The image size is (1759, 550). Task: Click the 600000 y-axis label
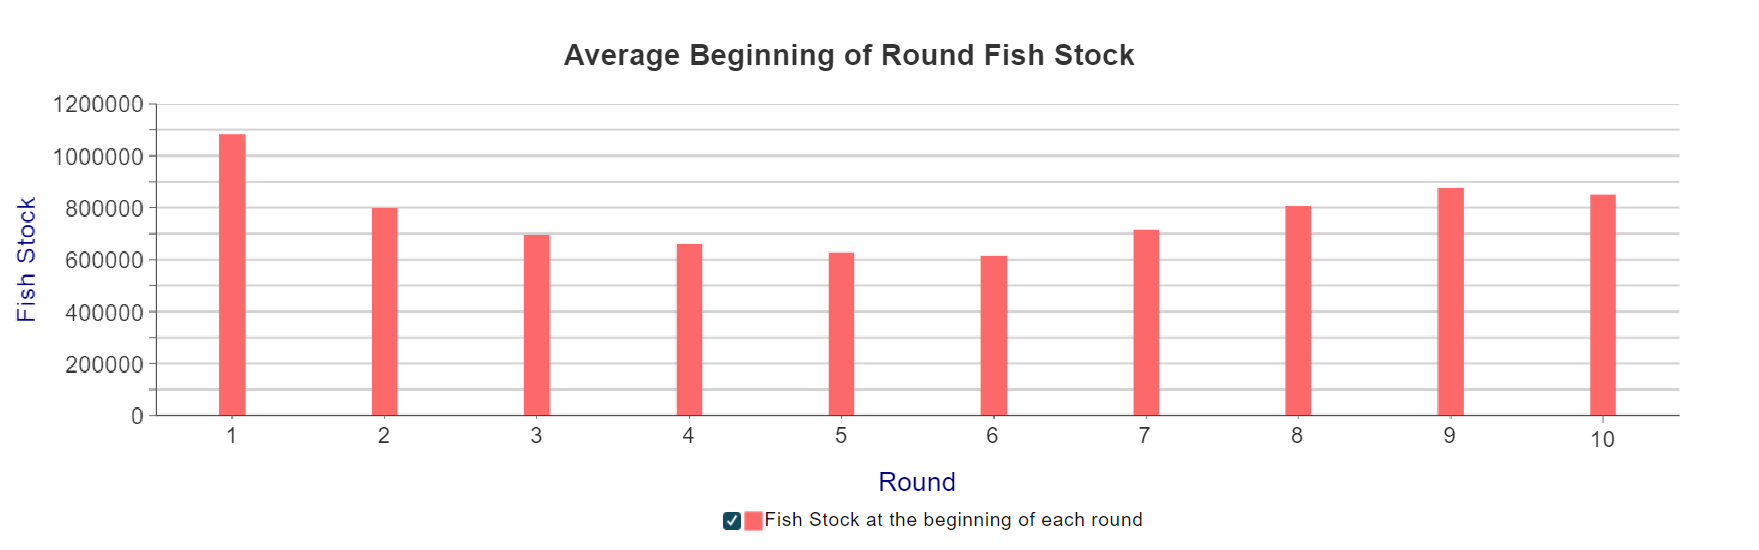click(x=104, y=260)
